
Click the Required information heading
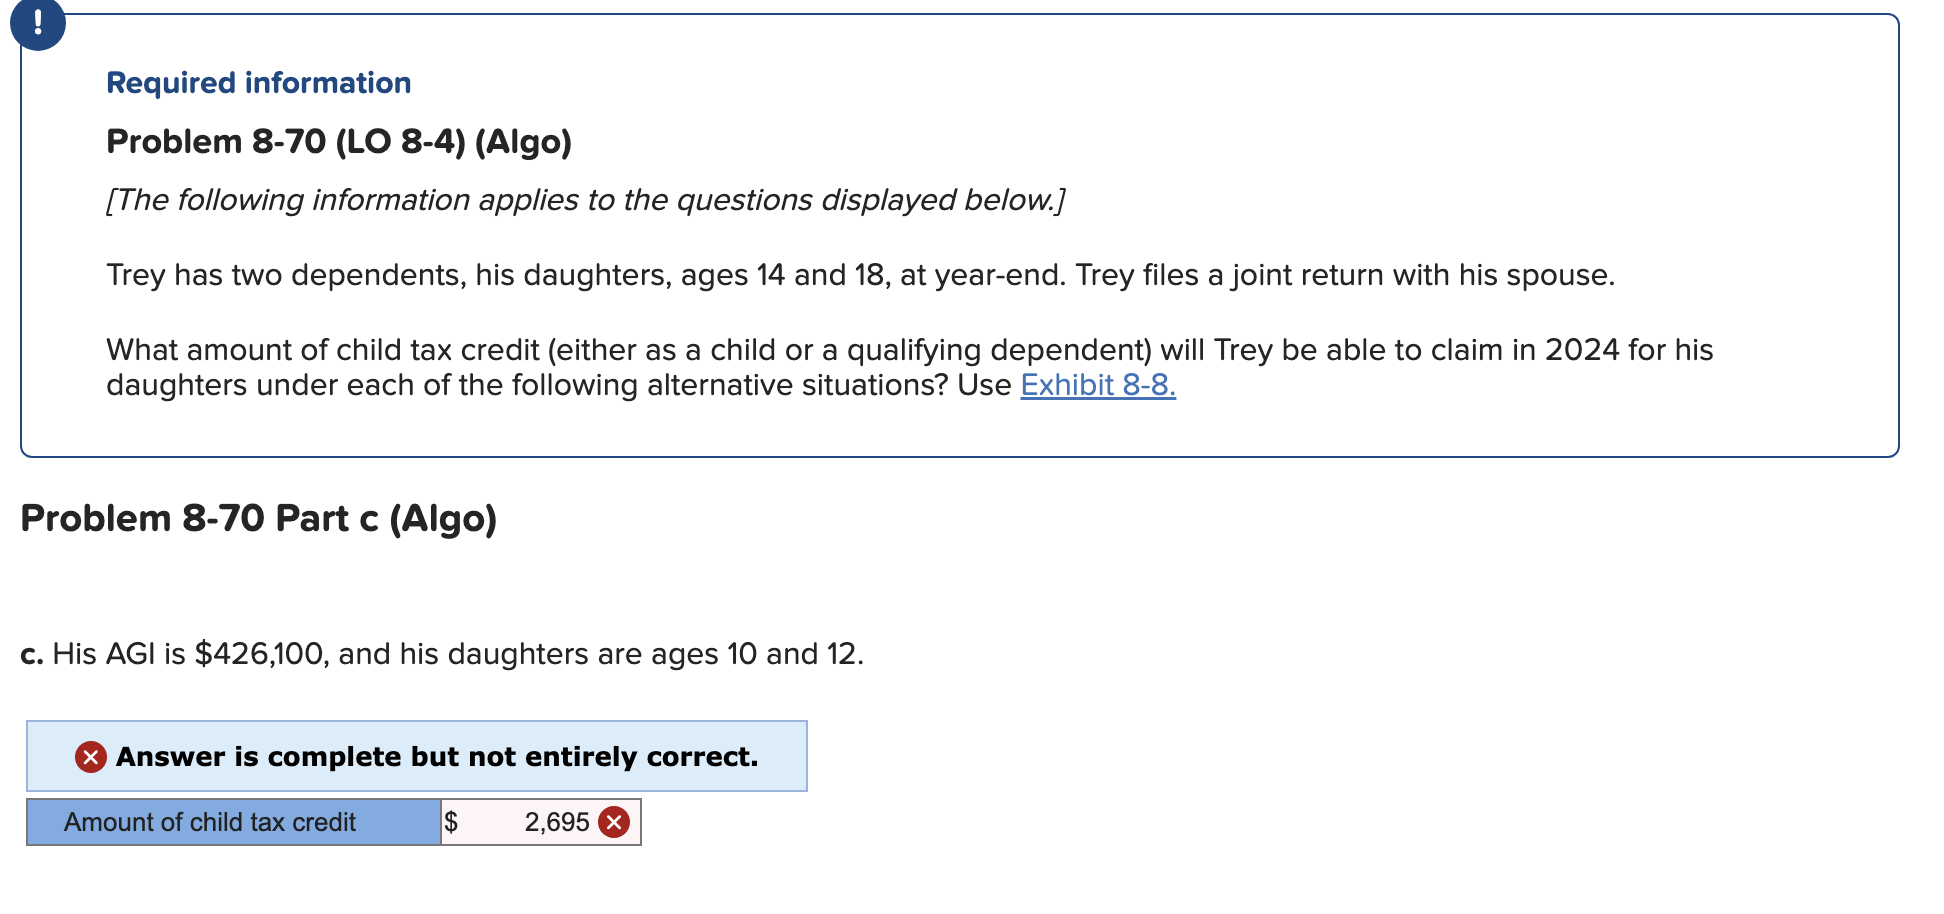pyautogui.click(x=258, y=82)
